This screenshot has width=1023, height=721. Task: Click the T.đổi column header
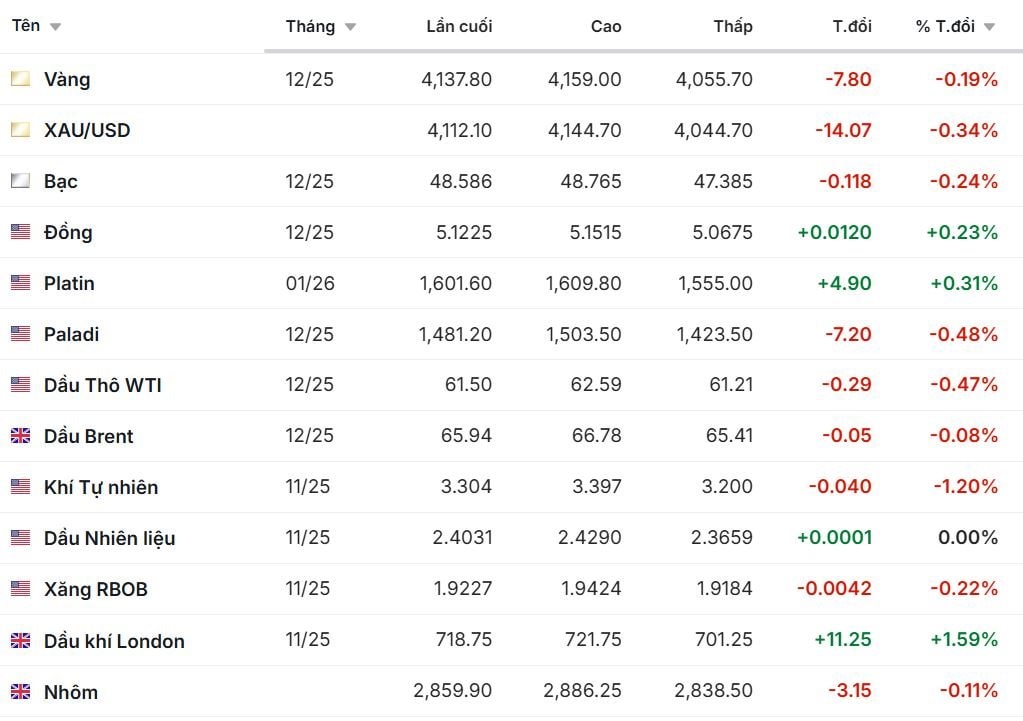(x=852, y=27)
